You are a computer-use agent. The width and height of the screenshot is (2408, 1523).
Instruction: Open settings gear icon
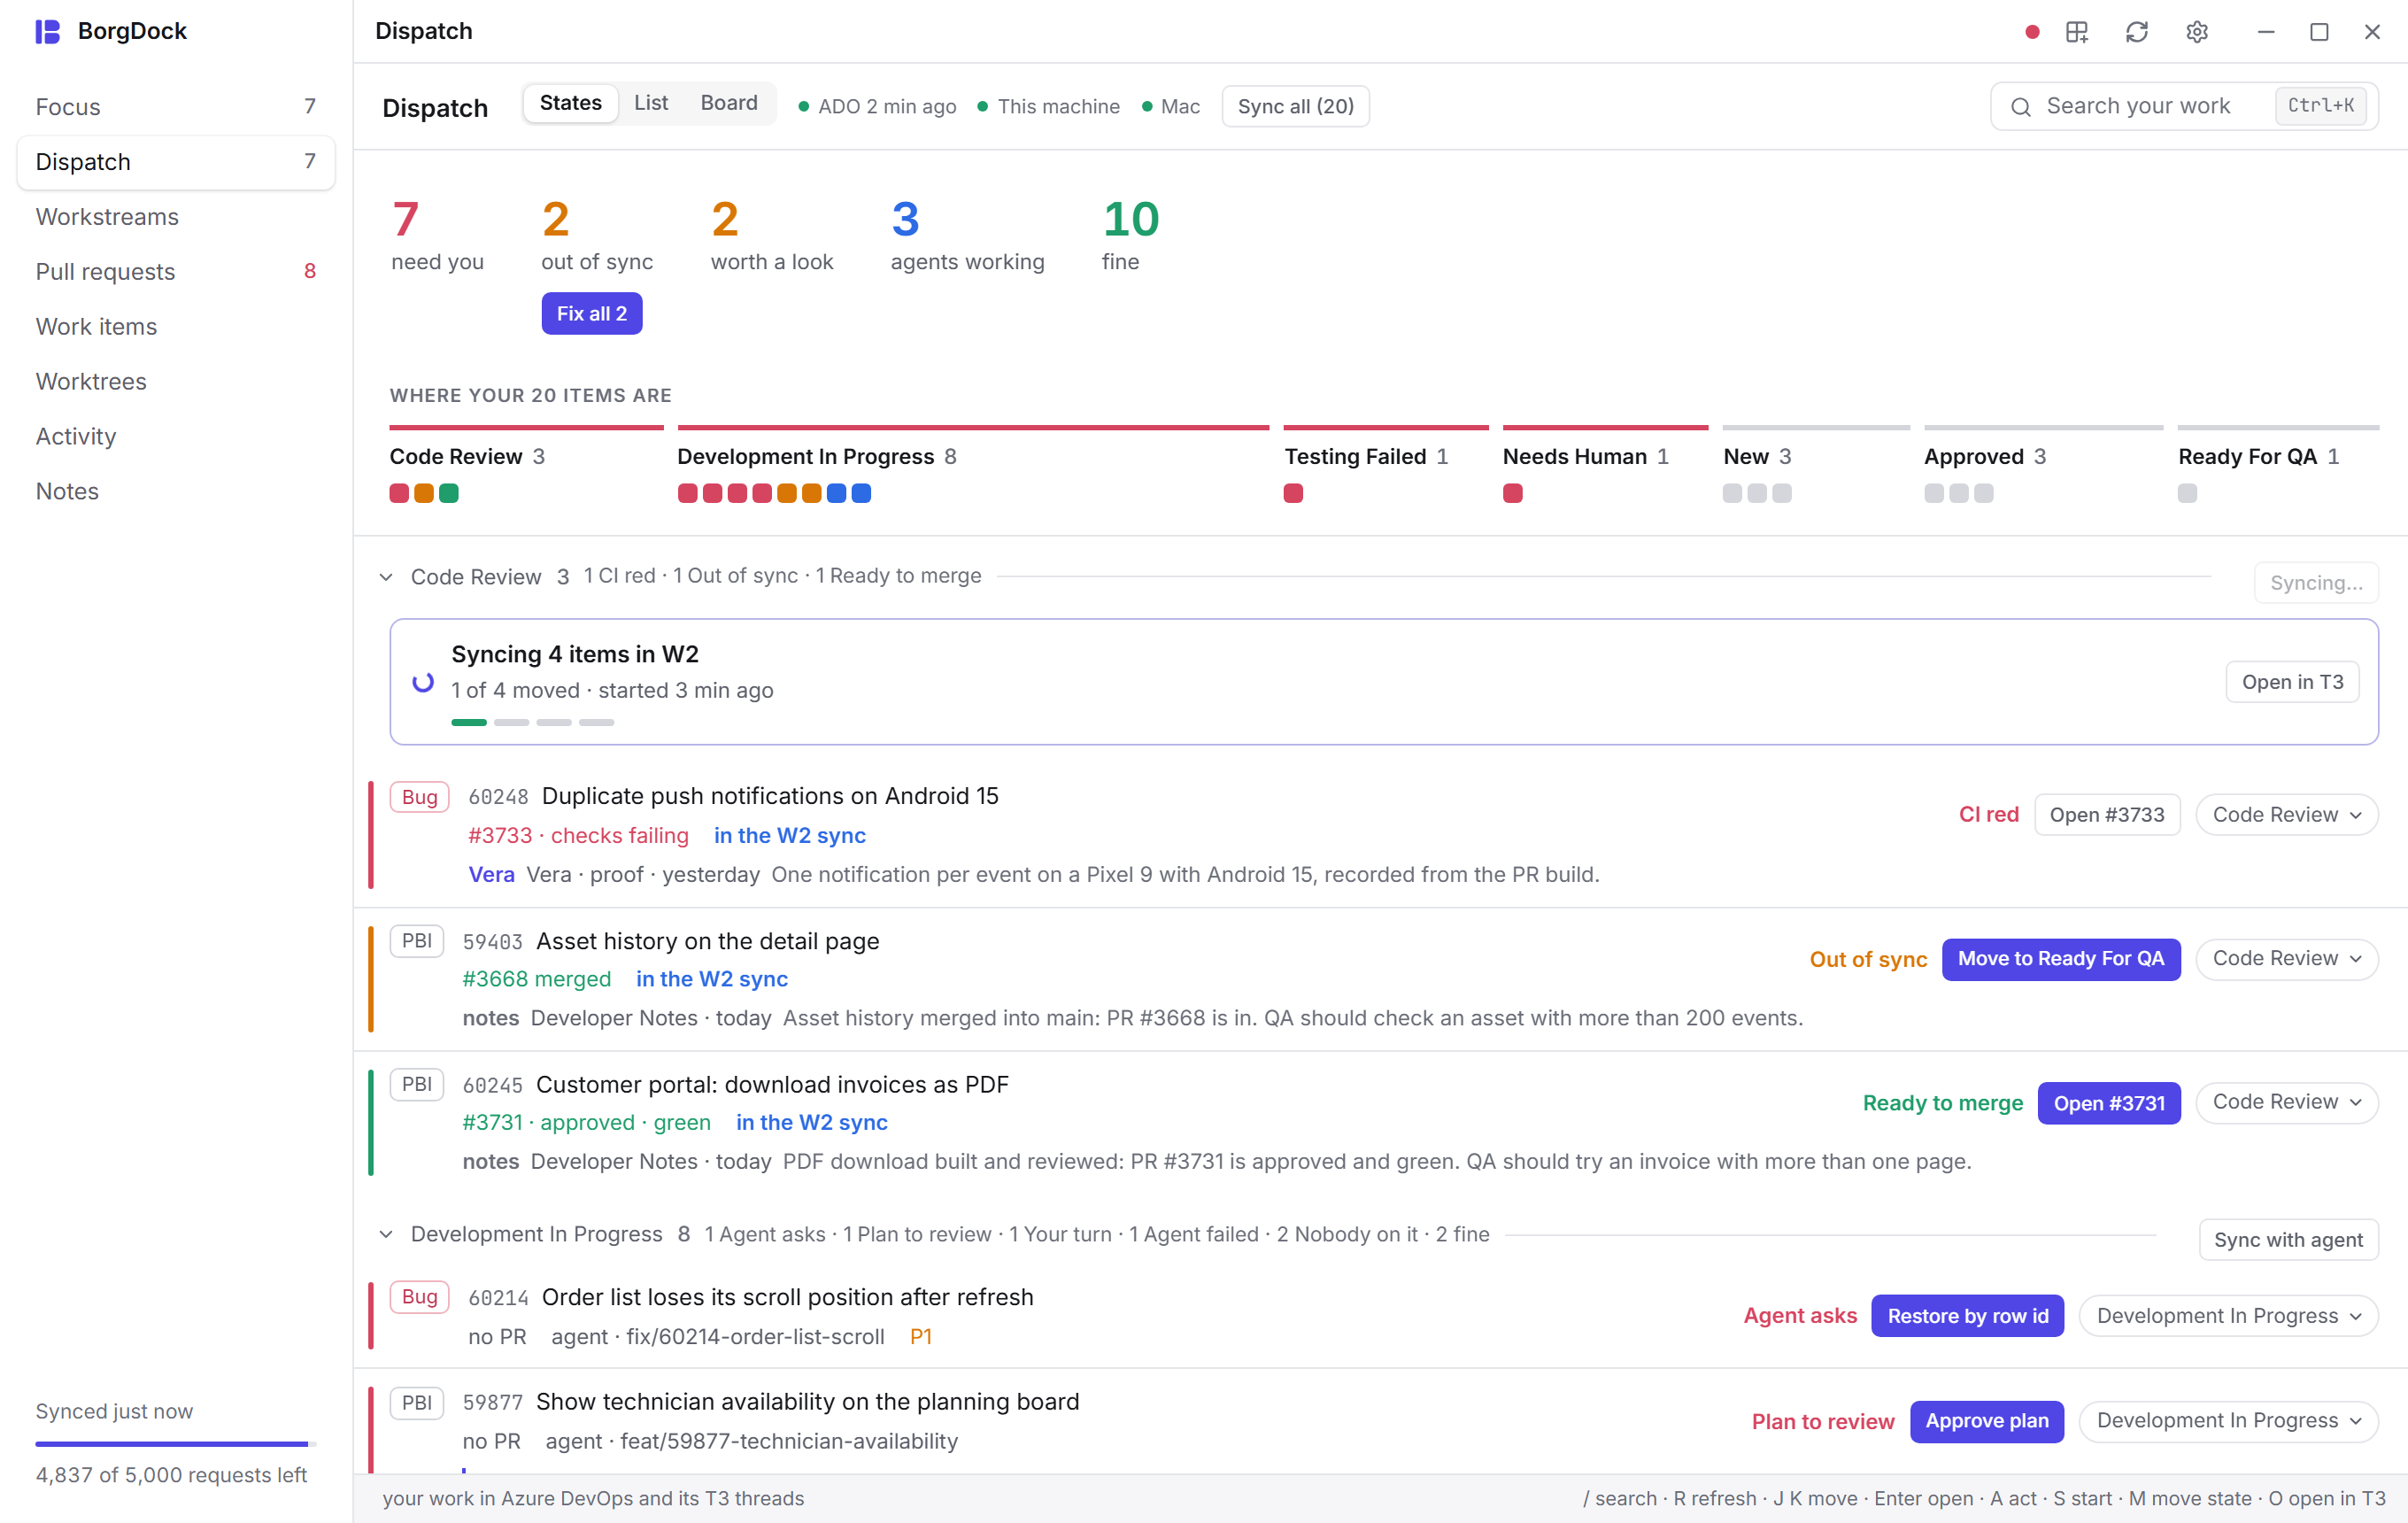pyautogui.click(x=2197, y=32)
